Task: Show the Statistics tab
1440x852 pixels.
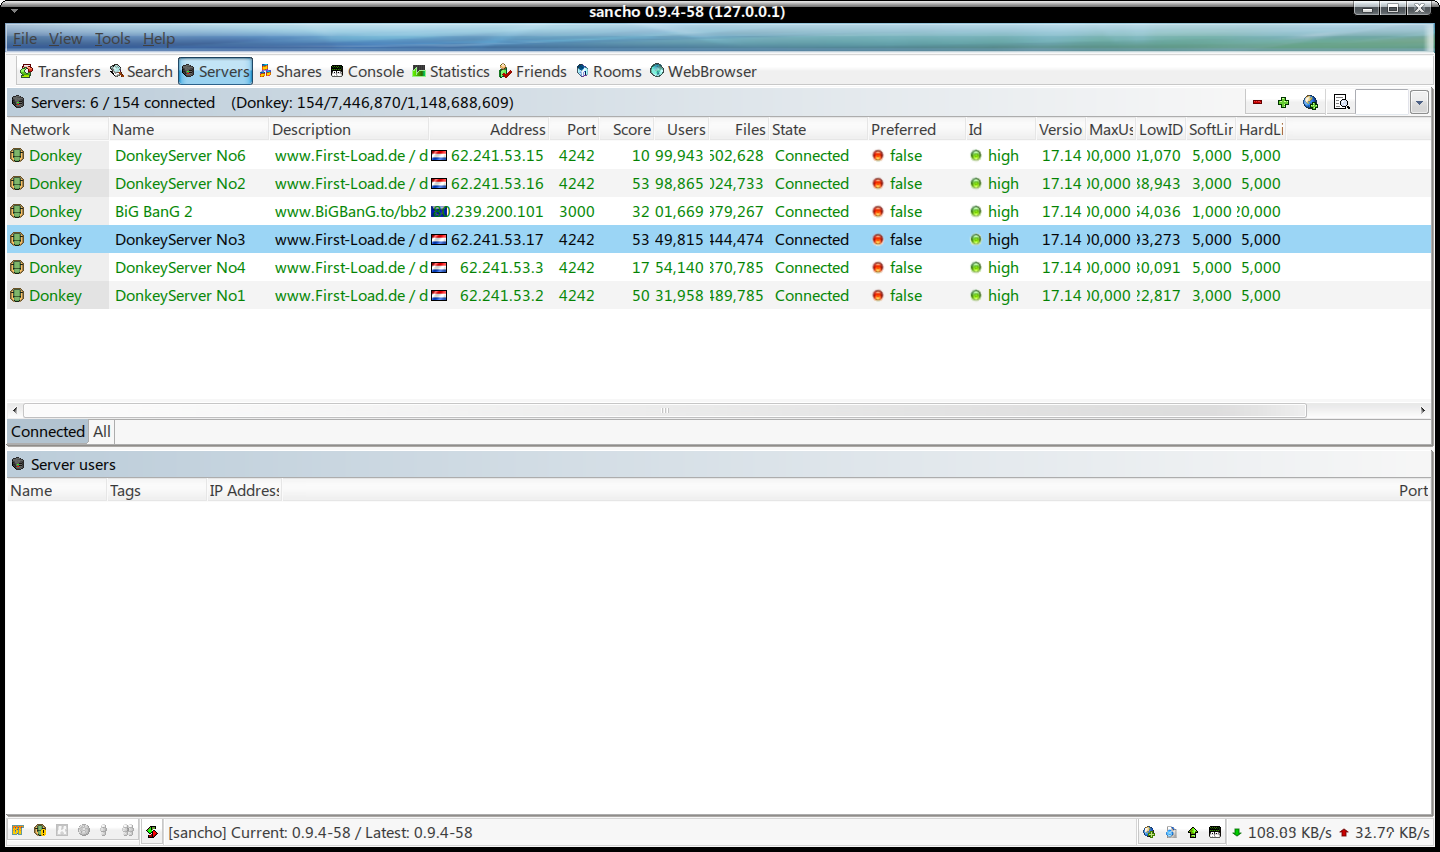Action: coord(451,71)
